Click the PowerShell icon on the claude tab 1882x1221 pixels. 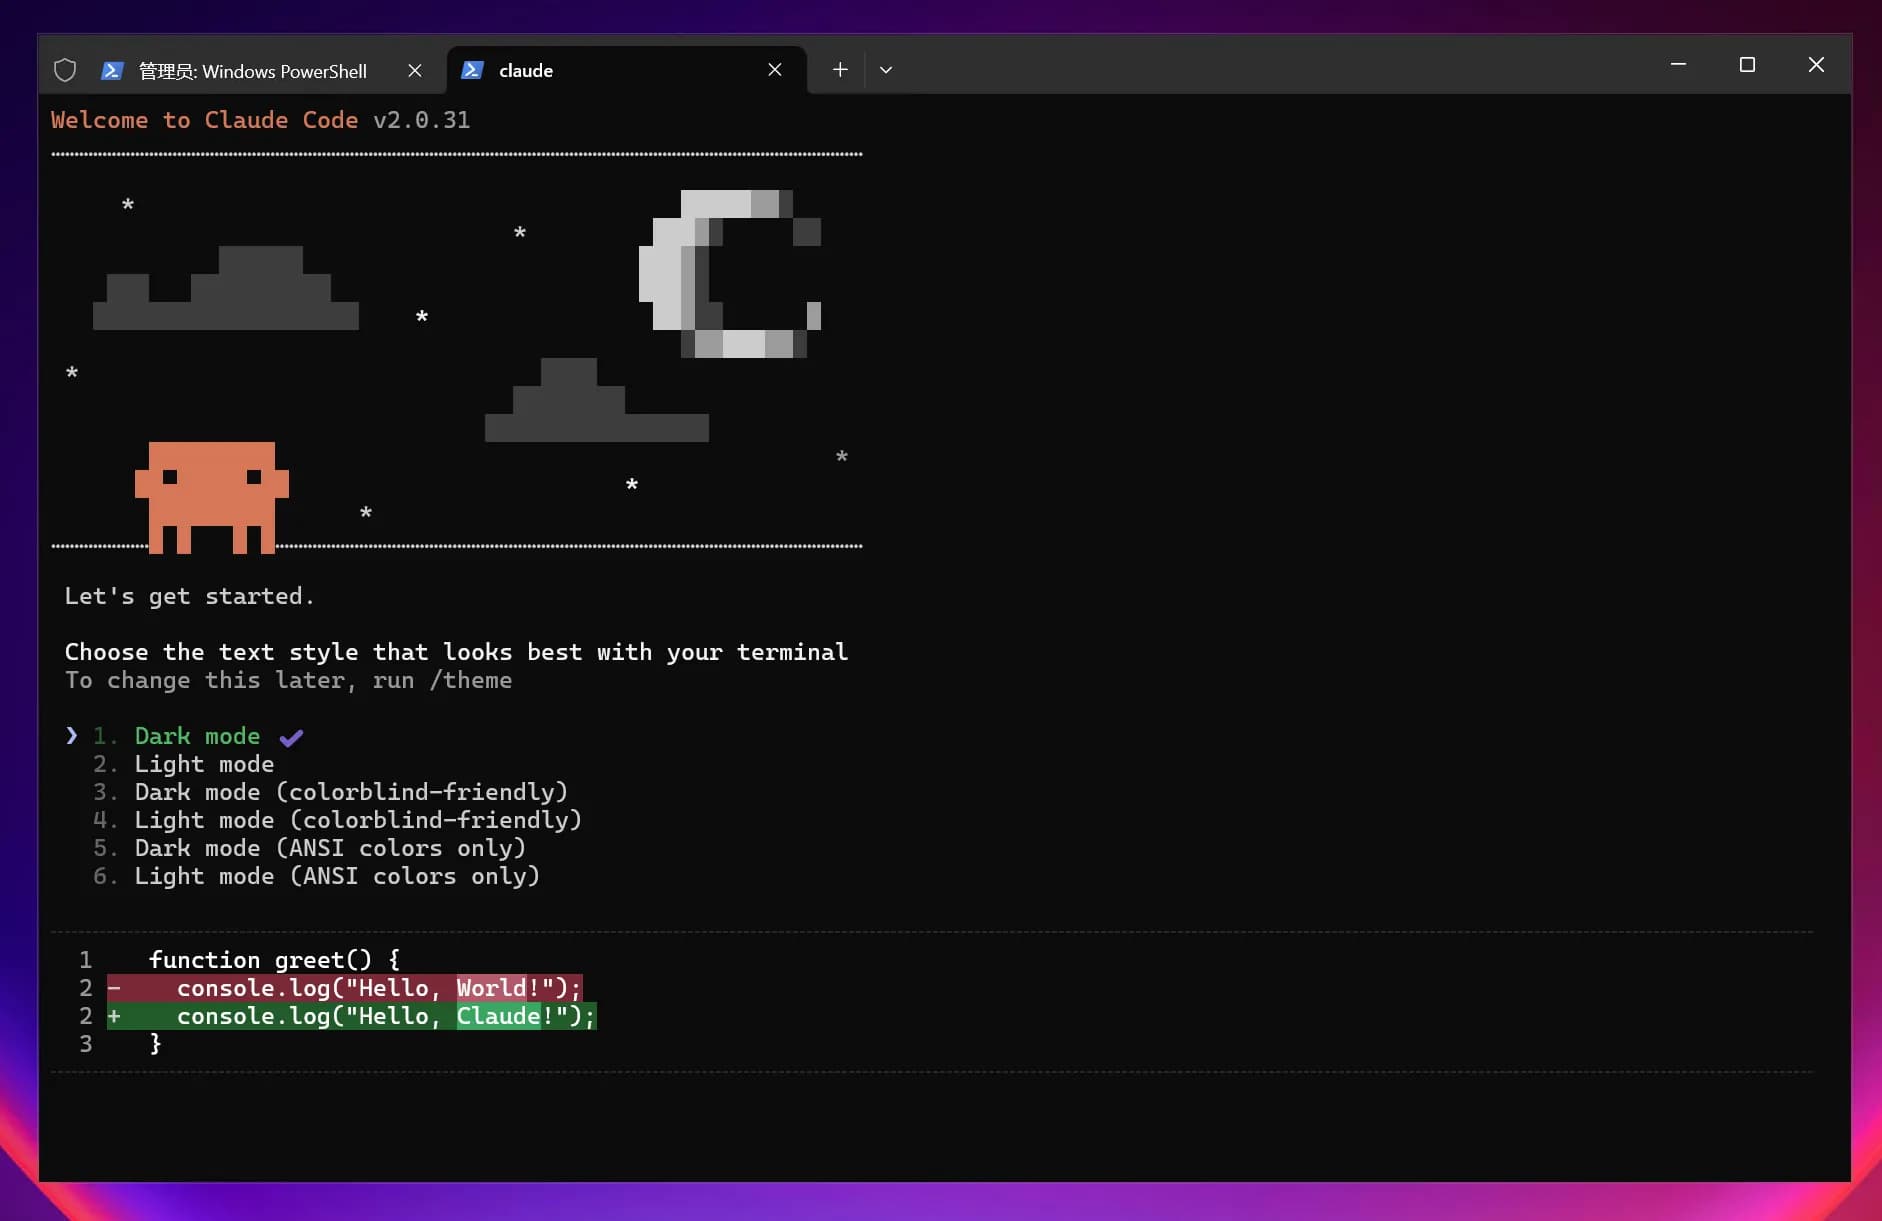click(x=473, y=70)
